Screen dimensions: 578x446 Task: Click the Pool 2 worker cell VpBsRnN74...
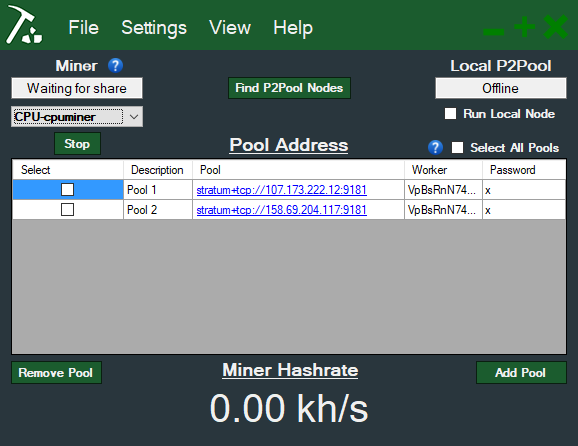click(x=443, y=210)
